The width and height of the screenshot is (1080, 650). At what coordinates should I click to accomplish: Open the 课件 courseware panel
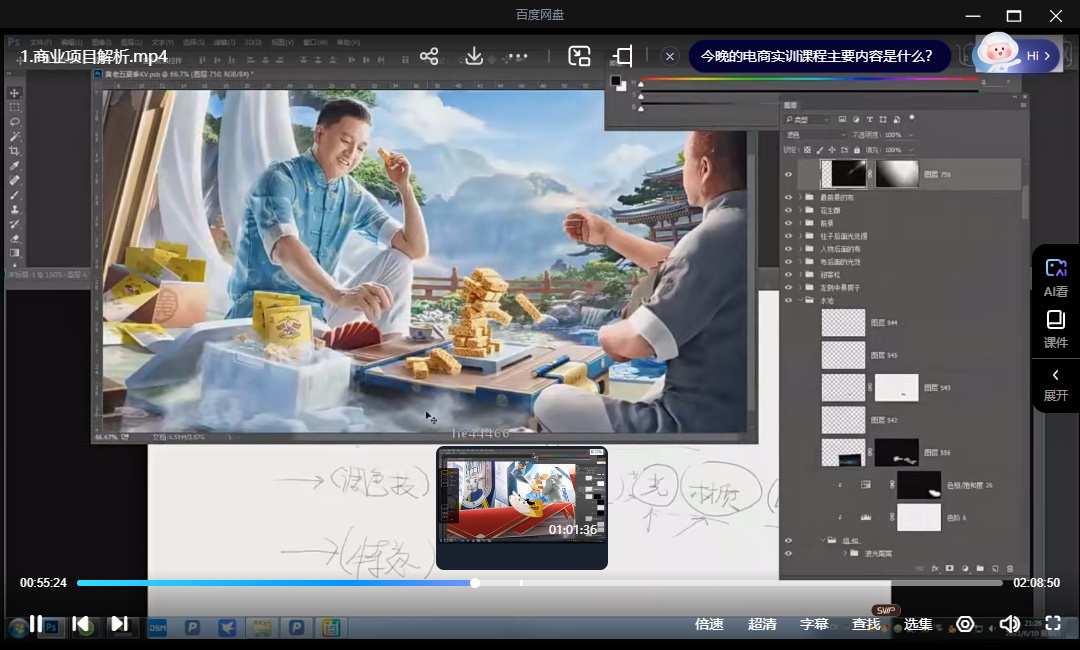(x=1055, y=328)
